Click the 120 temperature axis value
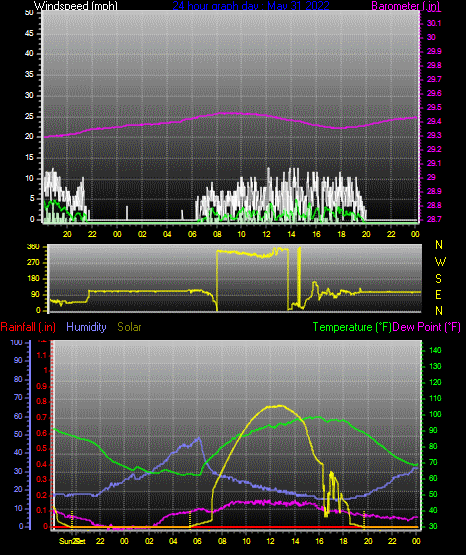 435,383
